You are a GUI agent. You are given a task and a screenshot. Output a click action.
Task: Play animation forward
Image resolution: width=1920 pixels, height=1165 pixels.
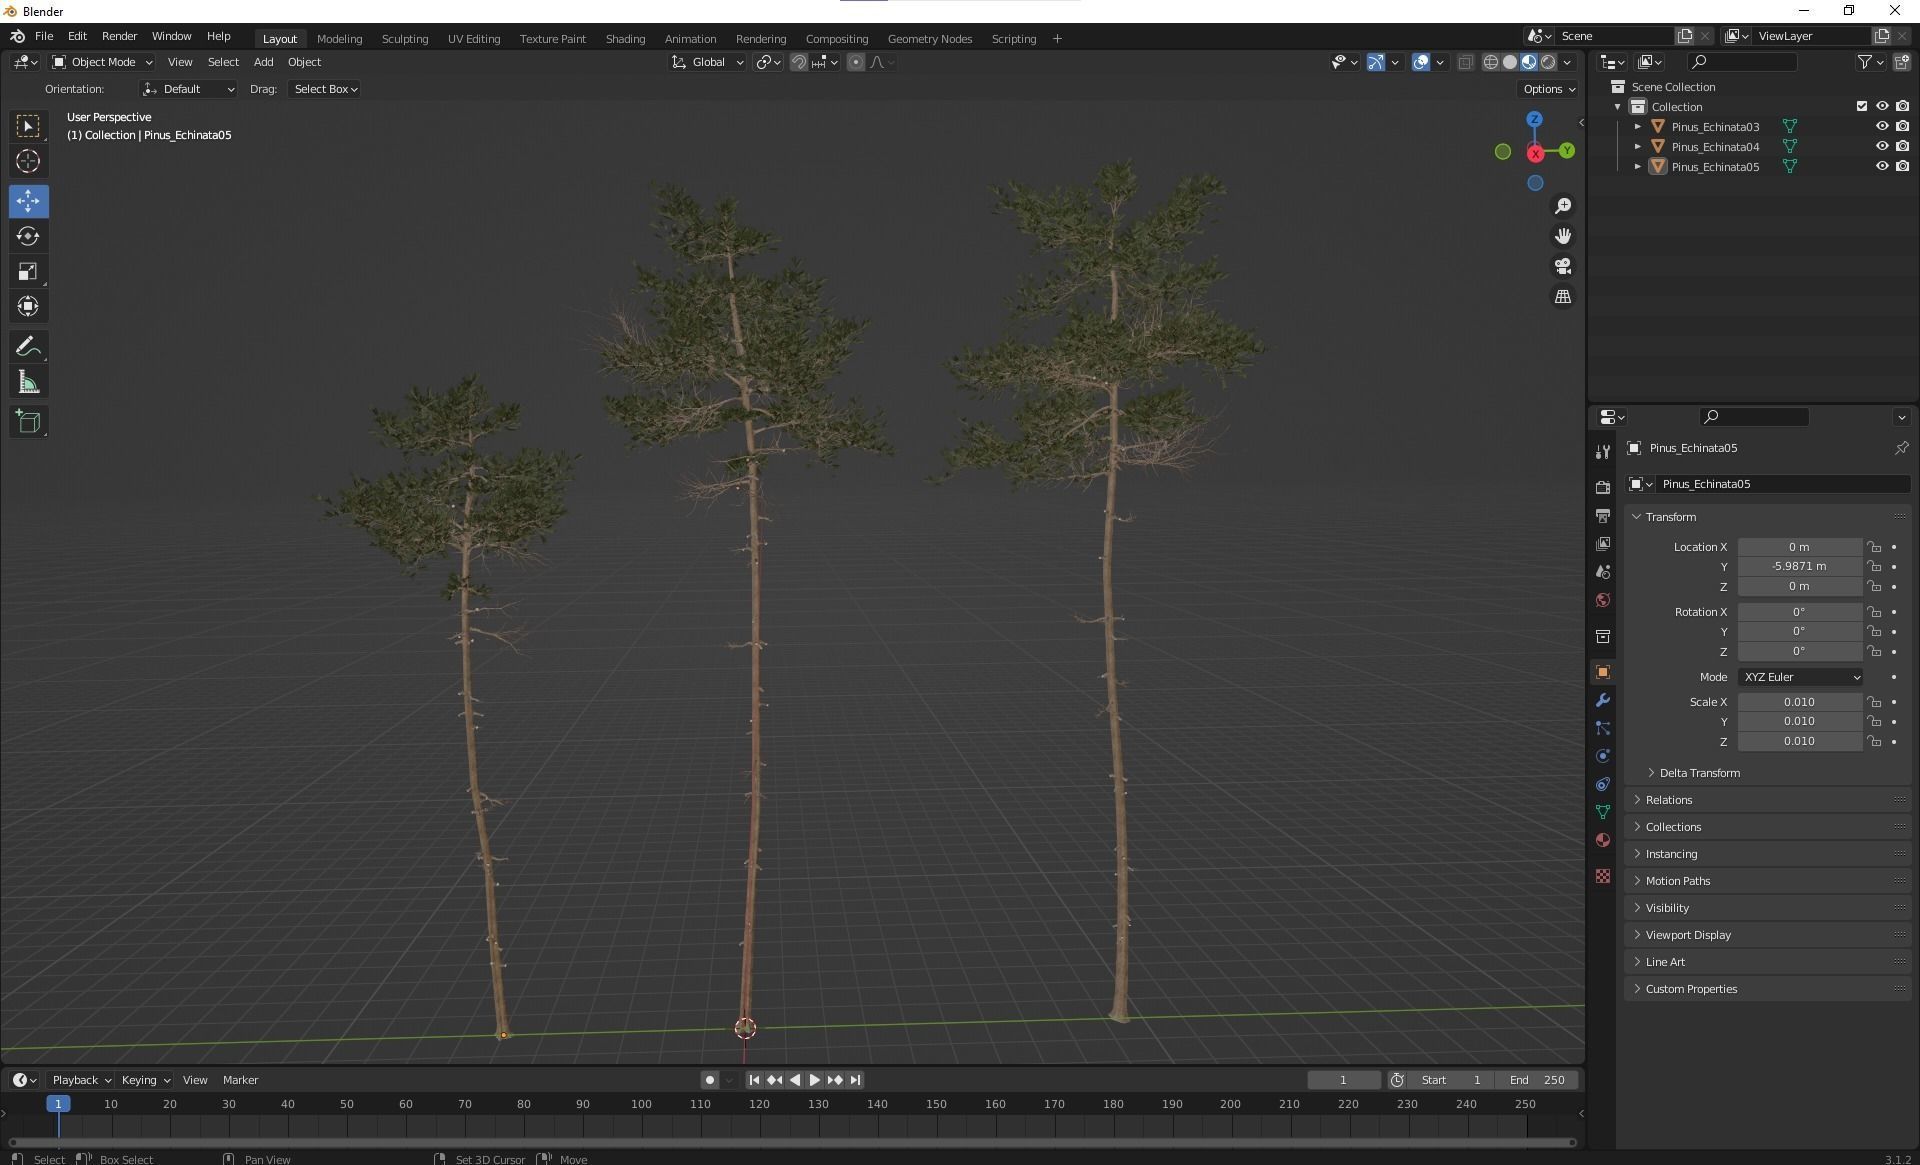pyautogui.click(x=814, y=1080)
